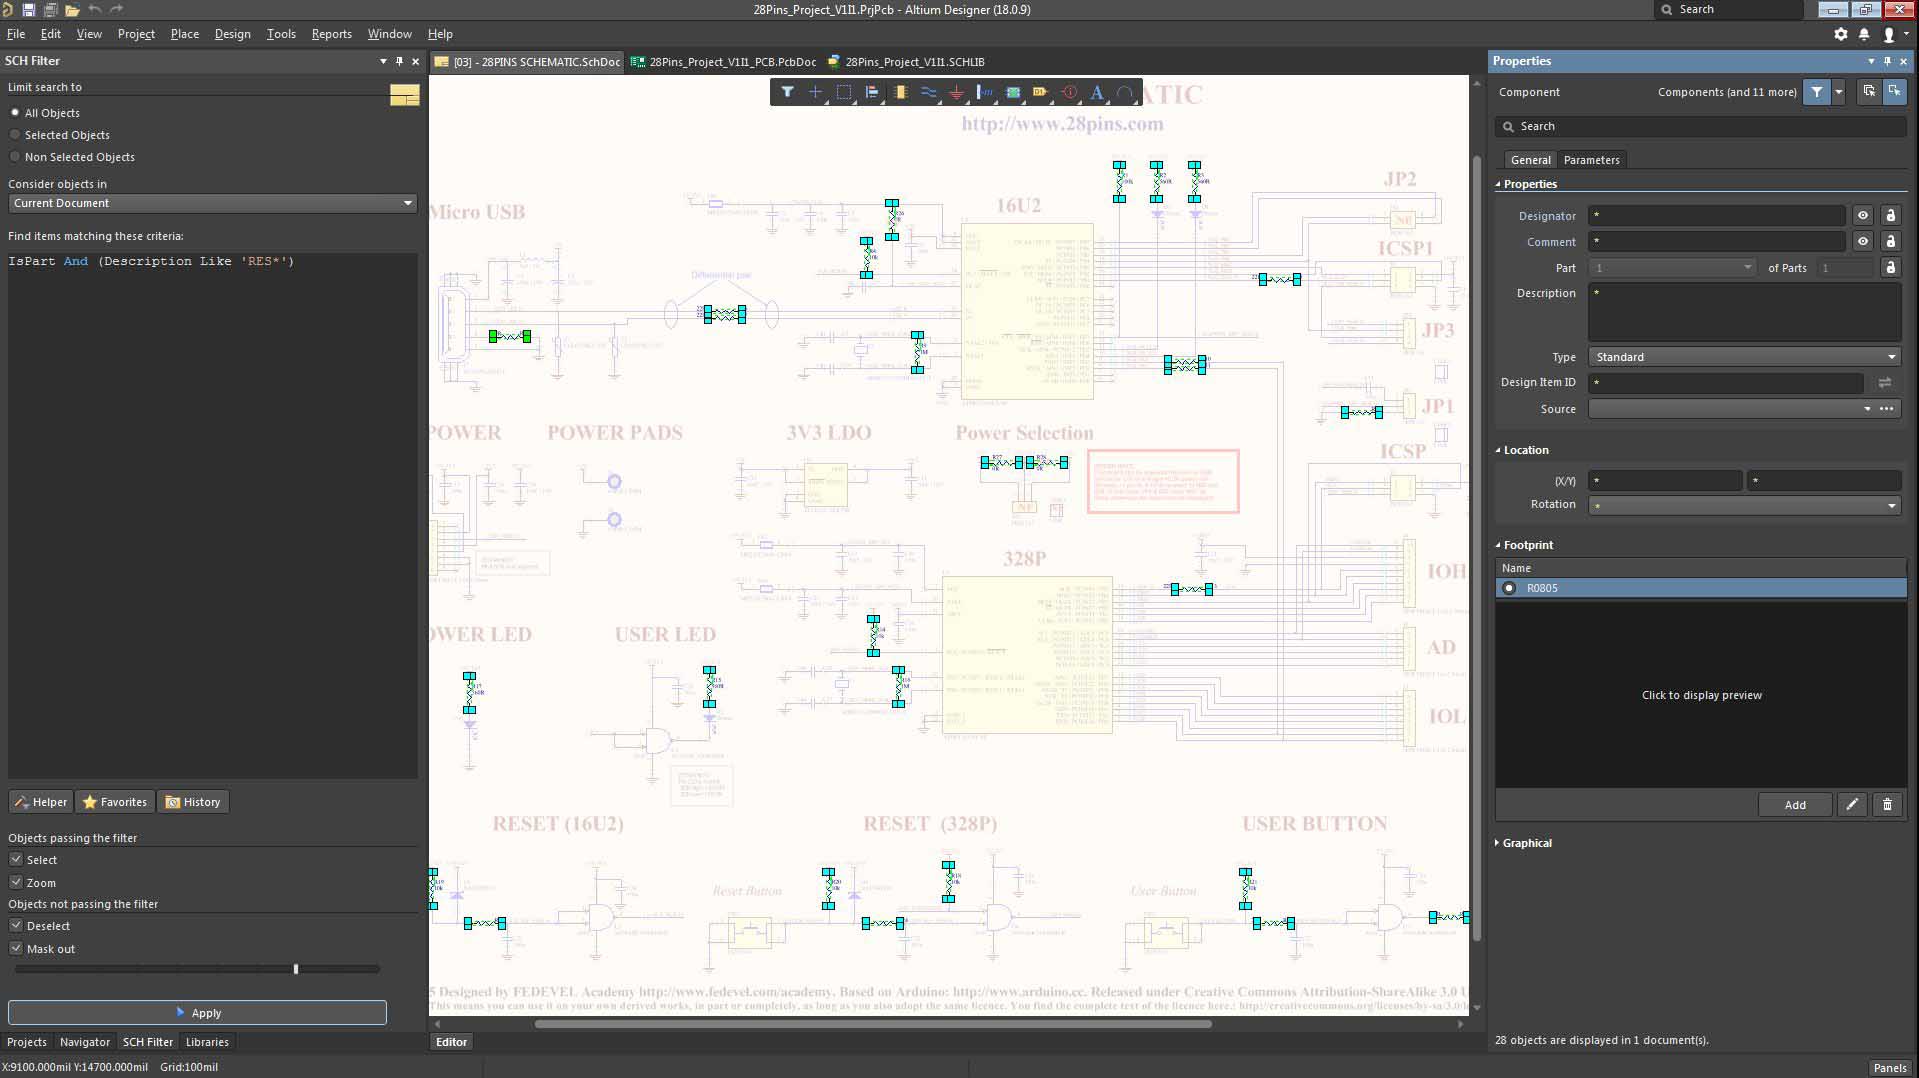Screen dimensions: 1919x1078
Task: Edit footprint with the pencil icon
Action: pos(1852,805)
